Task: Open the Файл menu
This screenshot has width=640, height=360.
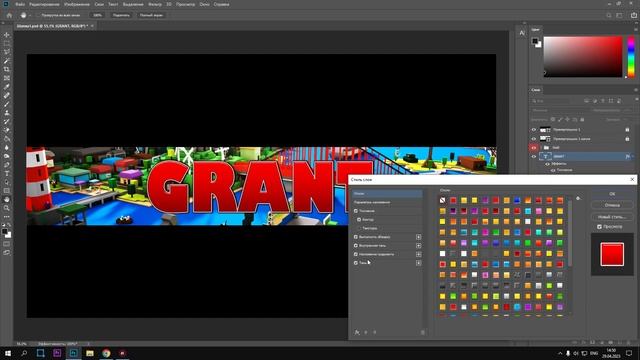Action: point(20,4)
